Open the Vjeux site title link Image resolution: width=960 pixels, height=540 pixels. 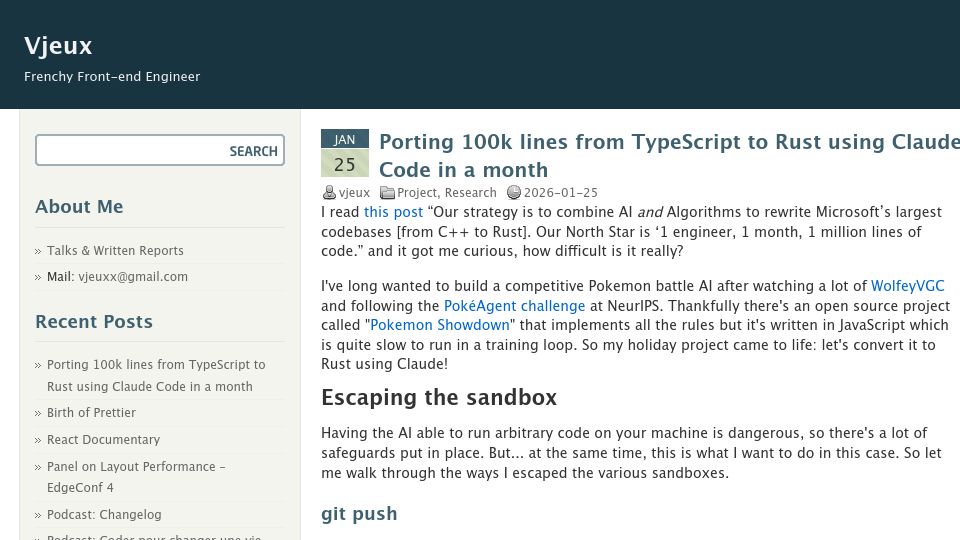pos(58,46)
